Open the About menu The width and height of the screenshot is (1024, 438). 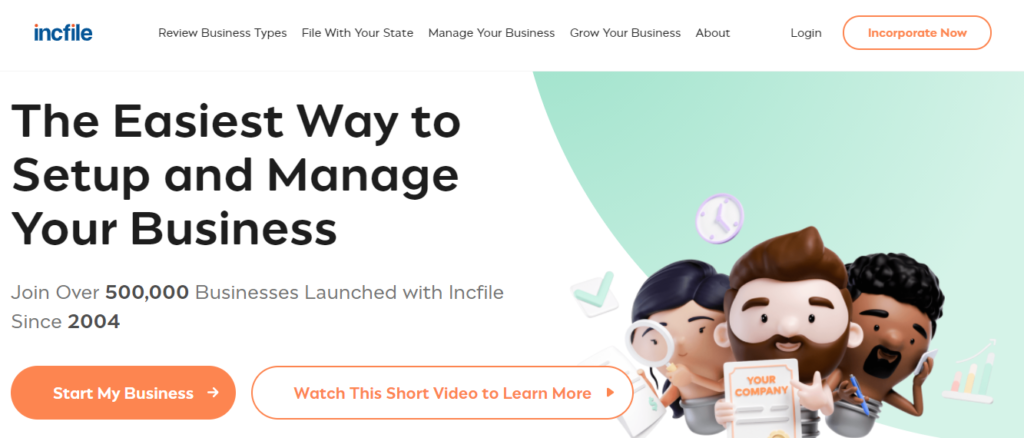click(x=712, y=33)
